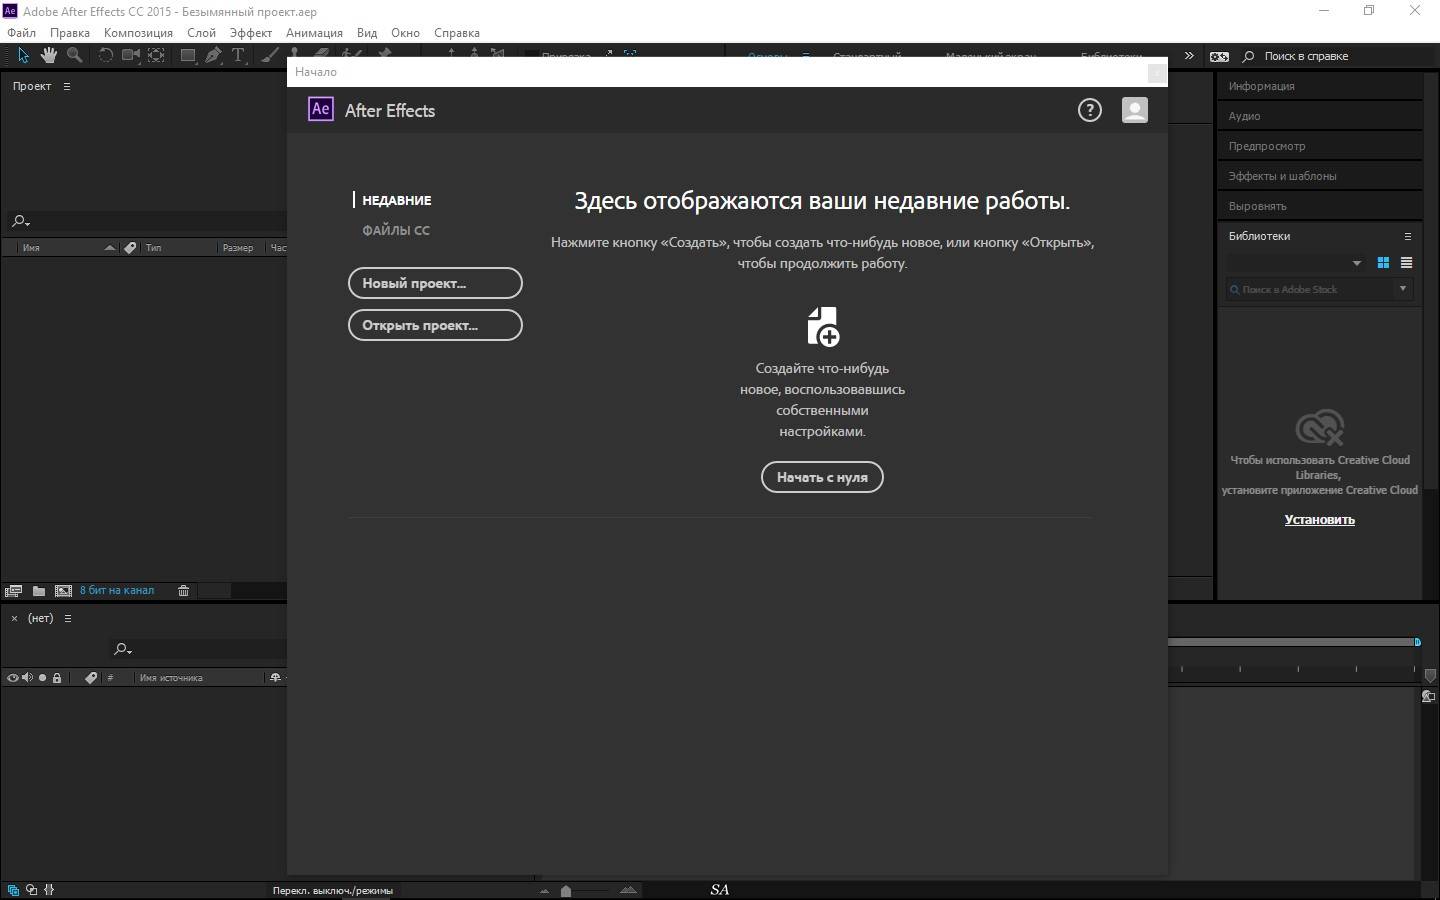
Task: Toggle the video eye column switch
Action: click(13, 678)
